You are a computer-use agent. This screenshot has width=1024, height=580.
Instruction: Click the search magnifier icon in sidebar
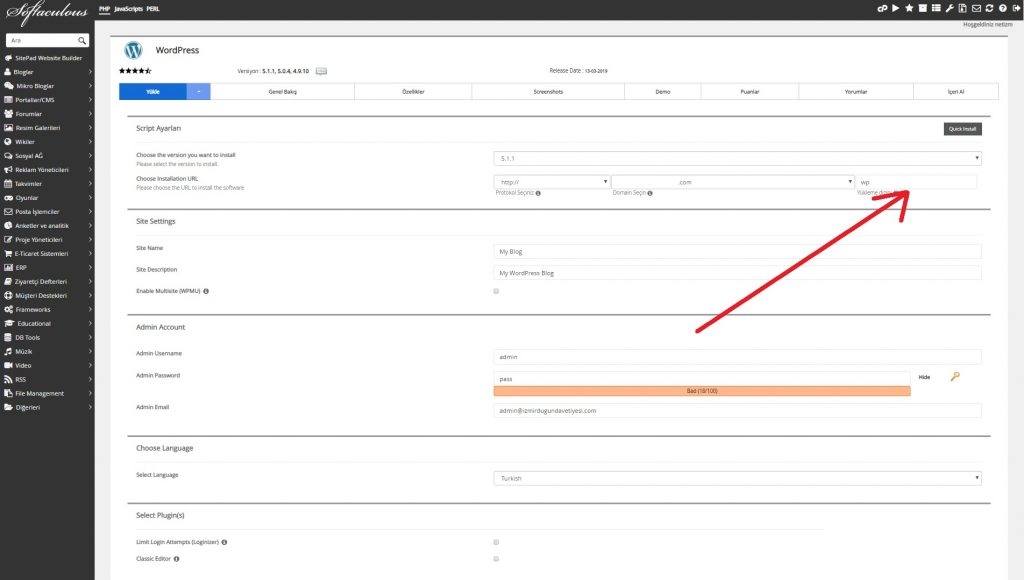pos(82,40)
